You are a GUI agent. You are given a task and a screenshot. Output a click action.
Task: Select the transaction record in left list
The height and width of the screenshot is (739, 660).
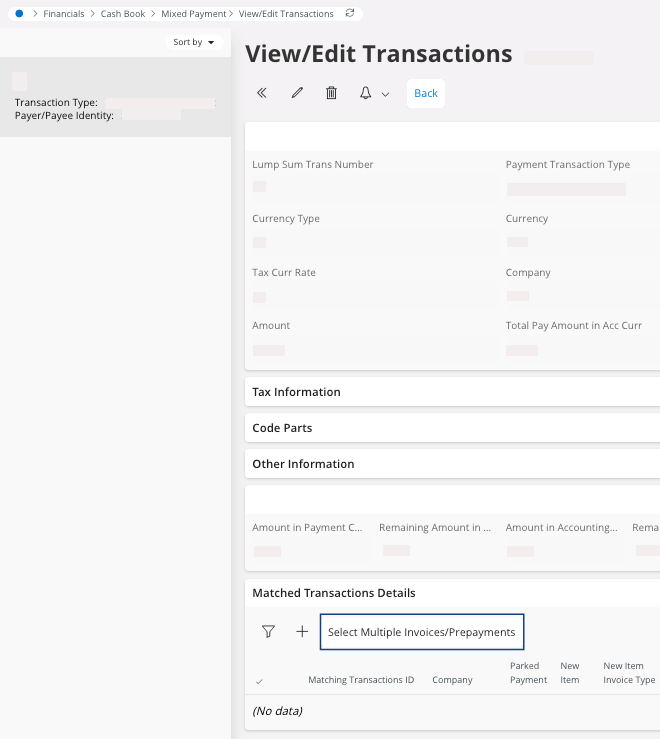tap(115, 97)
